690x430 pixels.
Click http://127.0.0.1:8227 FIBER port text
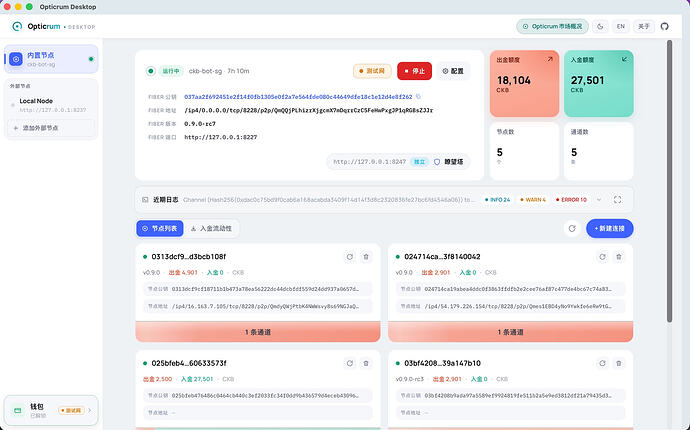point(220,137)
